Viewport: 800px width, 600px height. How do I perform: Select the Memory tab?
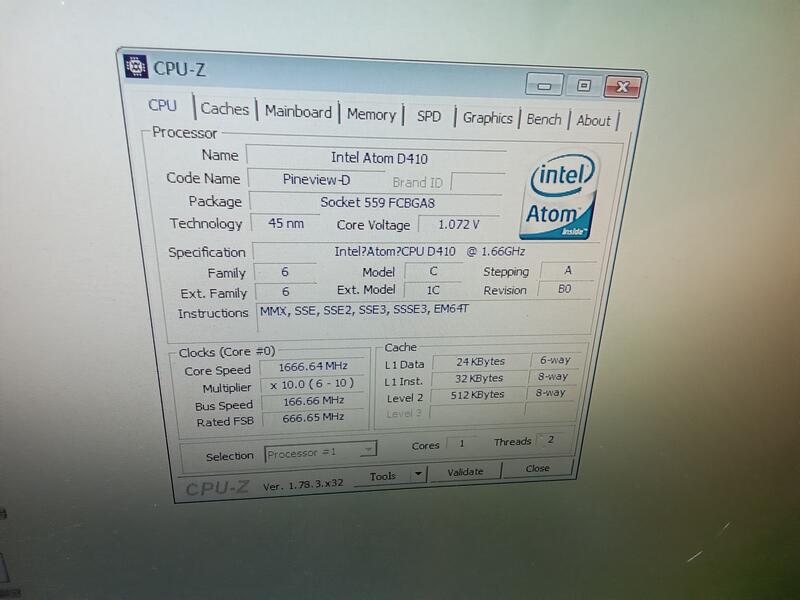coord(371,112)
